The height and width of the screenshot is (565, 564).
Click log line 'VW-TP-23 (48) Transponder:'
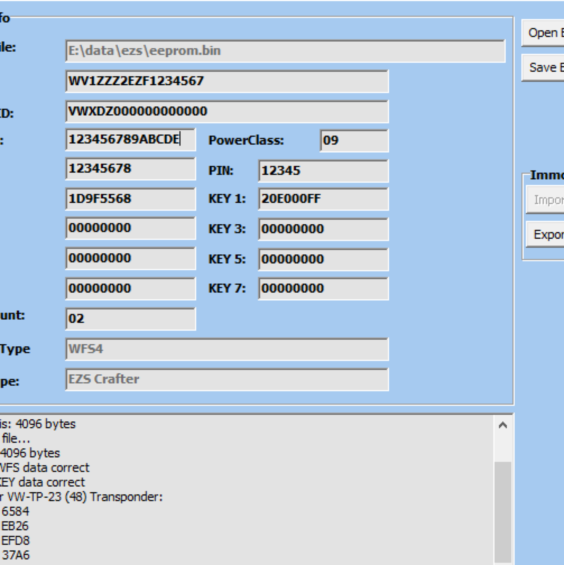(85, 497)
